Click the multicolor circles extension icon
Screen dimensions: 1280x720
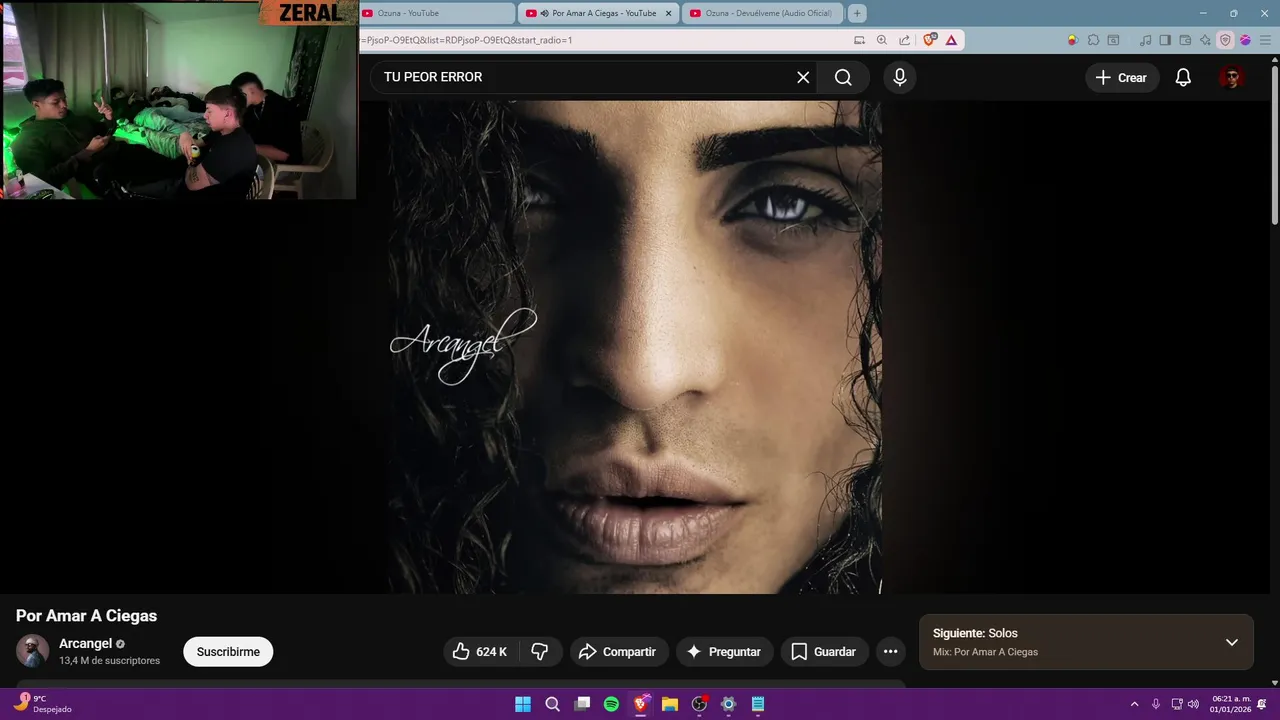pos(1072,40)
